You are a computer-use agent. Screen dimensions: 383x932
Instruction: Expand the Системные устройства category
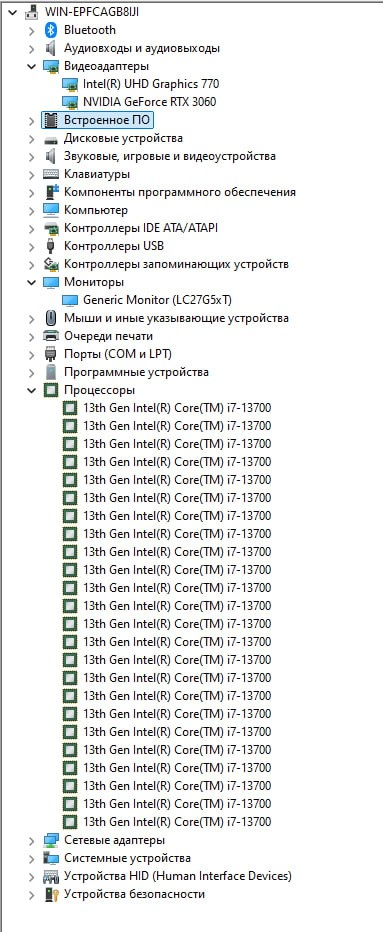(32, 858)
